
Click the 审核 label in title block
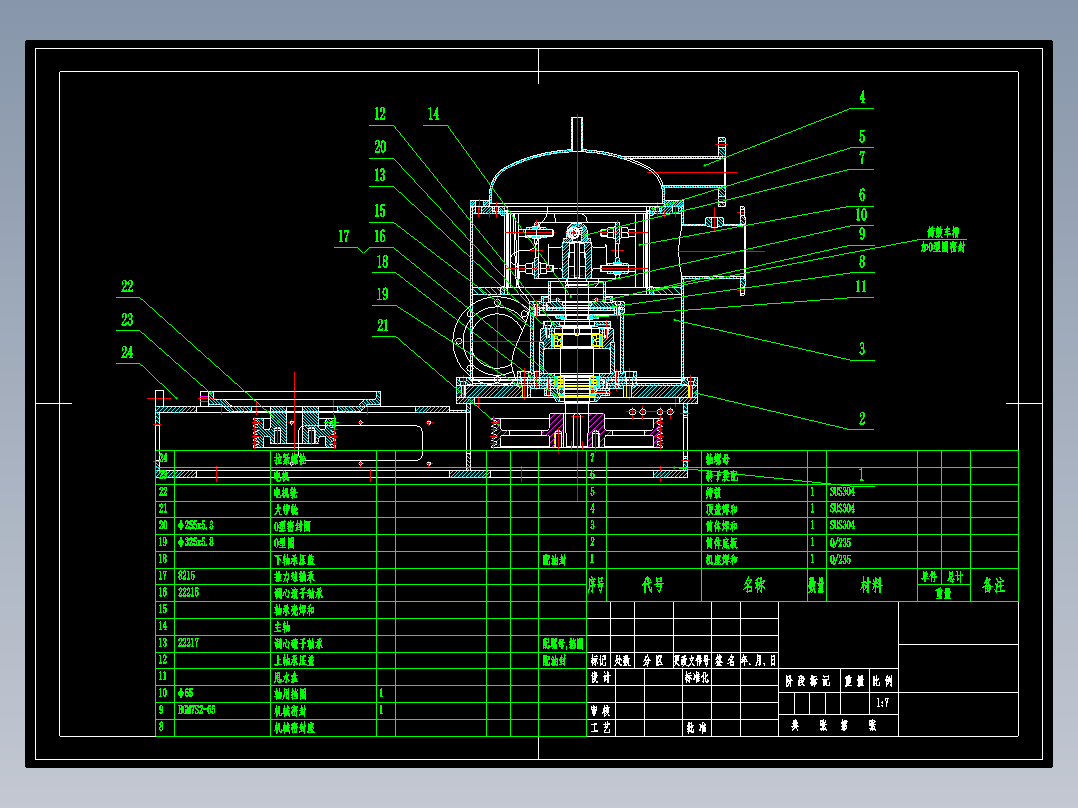tap(601, 710)
